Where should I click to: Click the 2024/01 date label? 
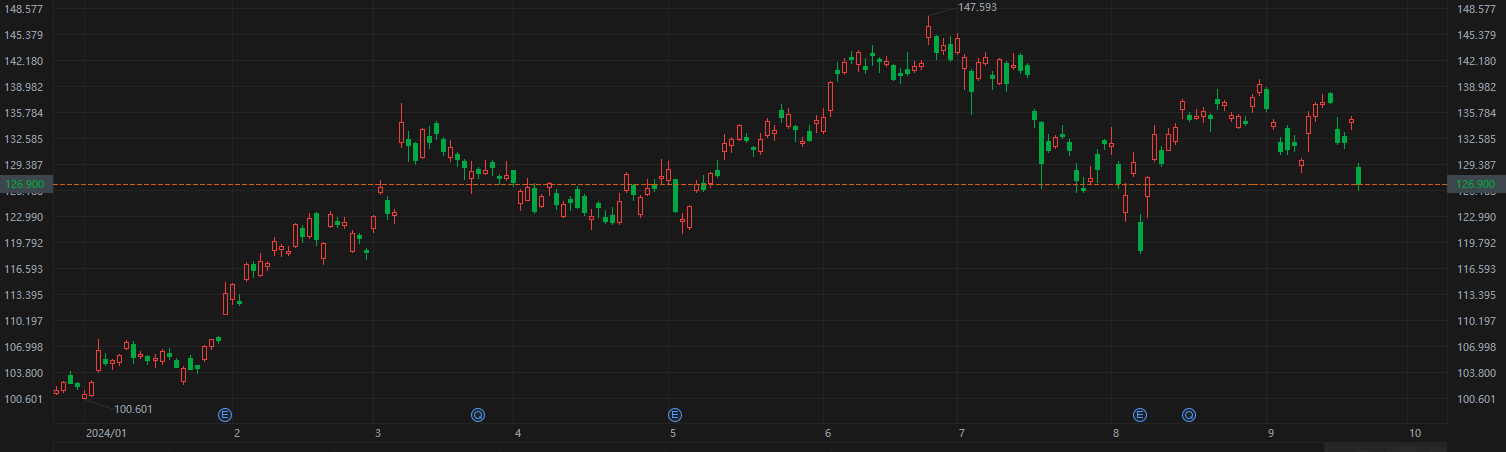[106, 433]
